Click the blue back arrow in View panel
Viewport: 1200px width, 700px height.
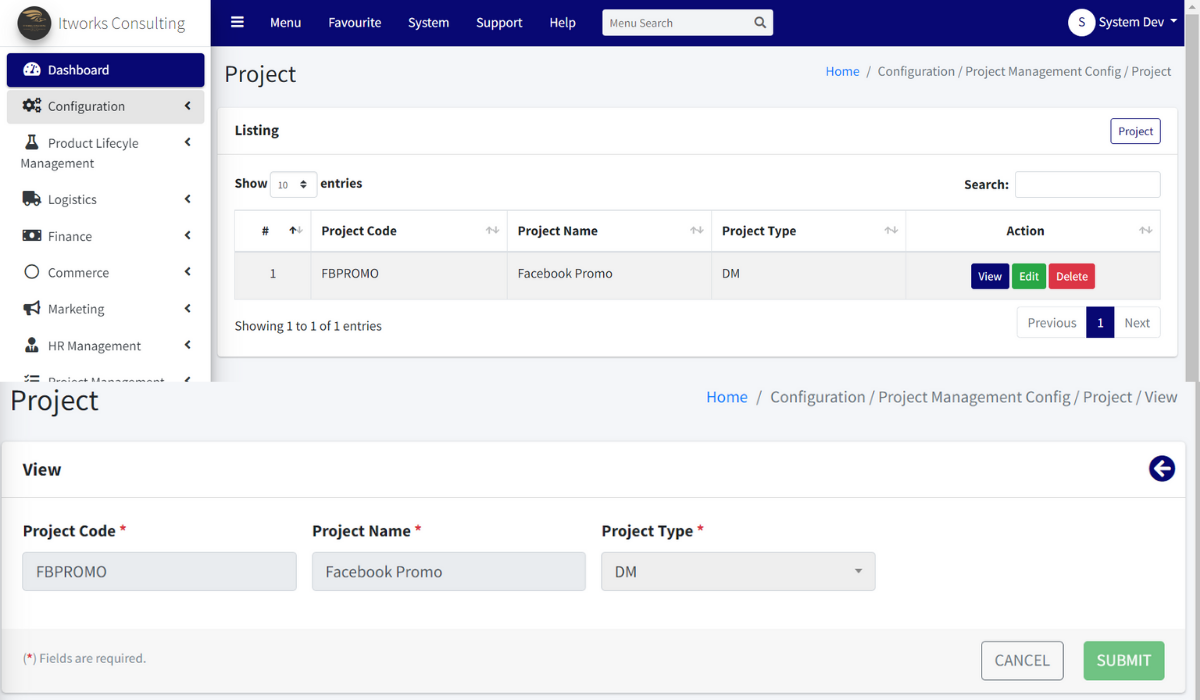coord(1162,468)
